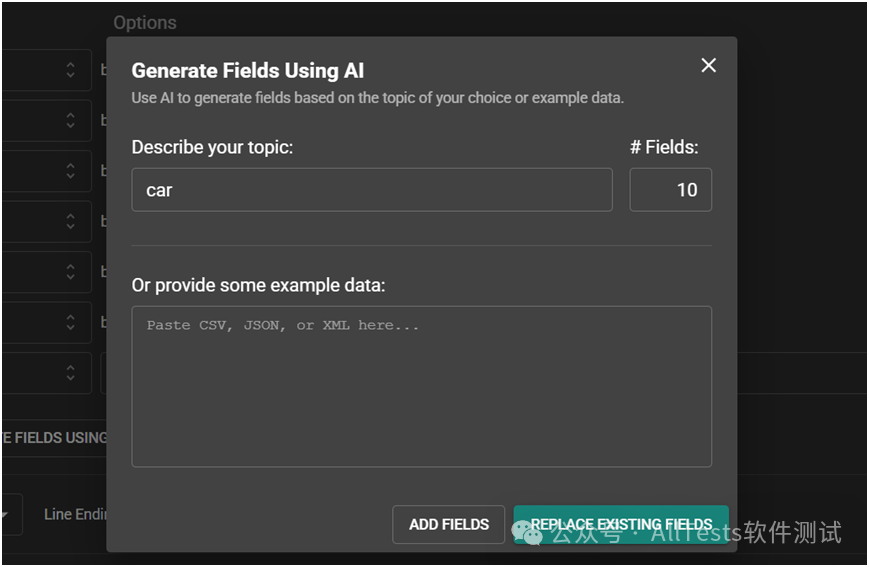Open the sixth row's type selector chevrons
The width and height of the screenshot is (869, 567).
pos(70,322)
